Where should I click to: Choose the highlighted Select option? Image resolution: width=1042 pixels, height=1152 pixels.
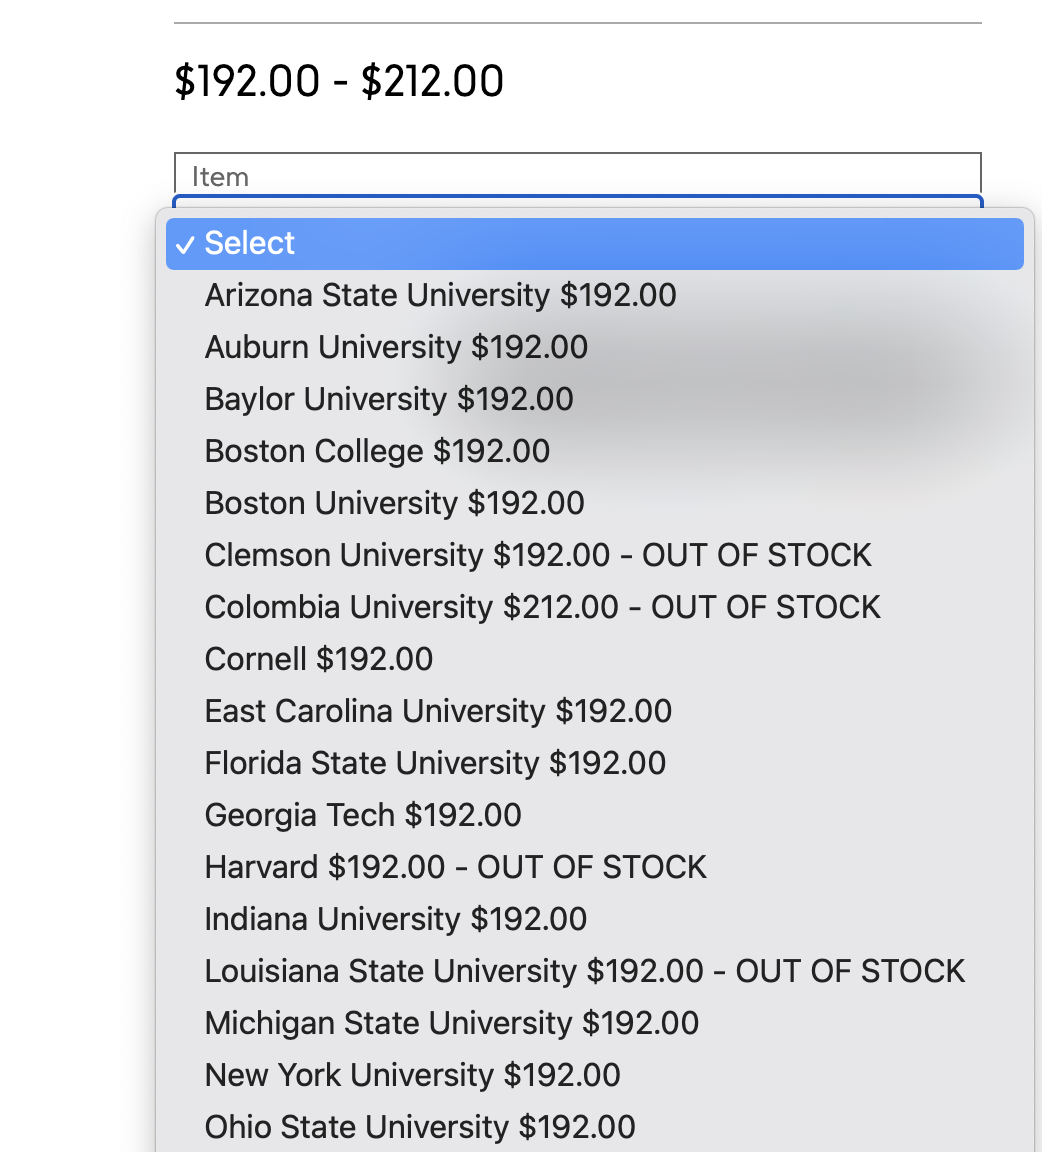pos(594,244)
